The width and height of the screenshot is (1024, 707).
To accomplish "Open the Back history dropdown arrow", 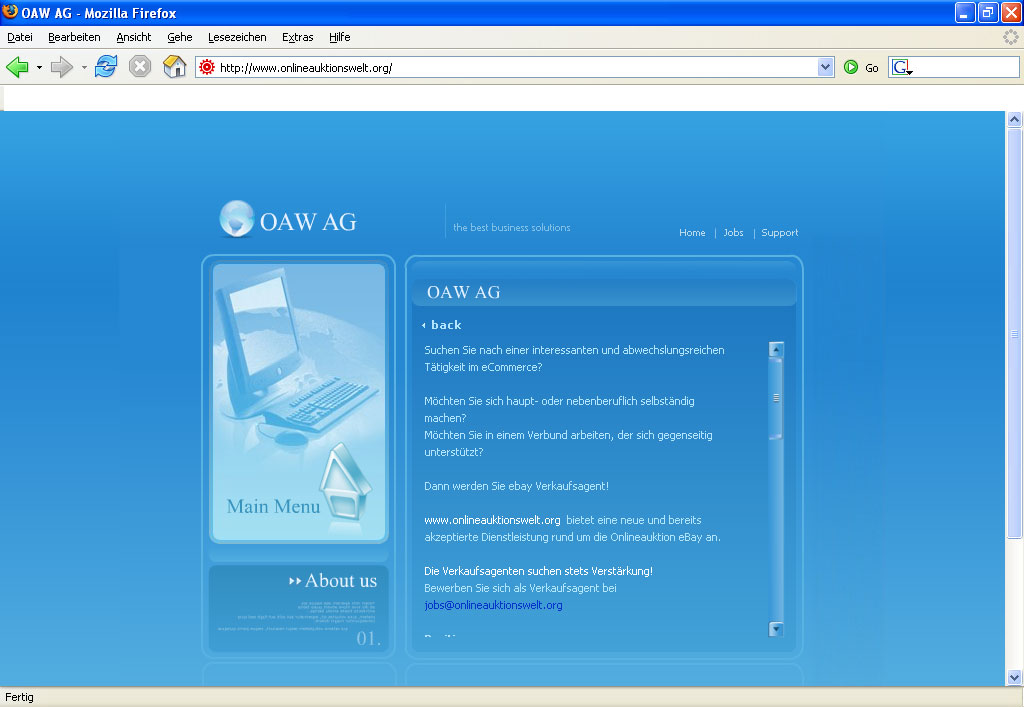I will 39,67.
